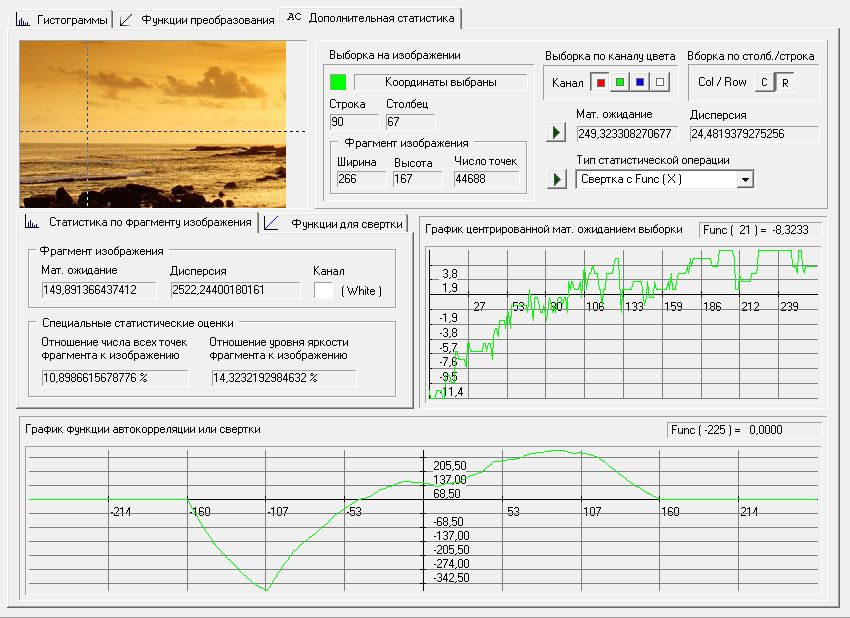
Task: Click the ( White ) channel label
Action: click(x=361, y=291)
